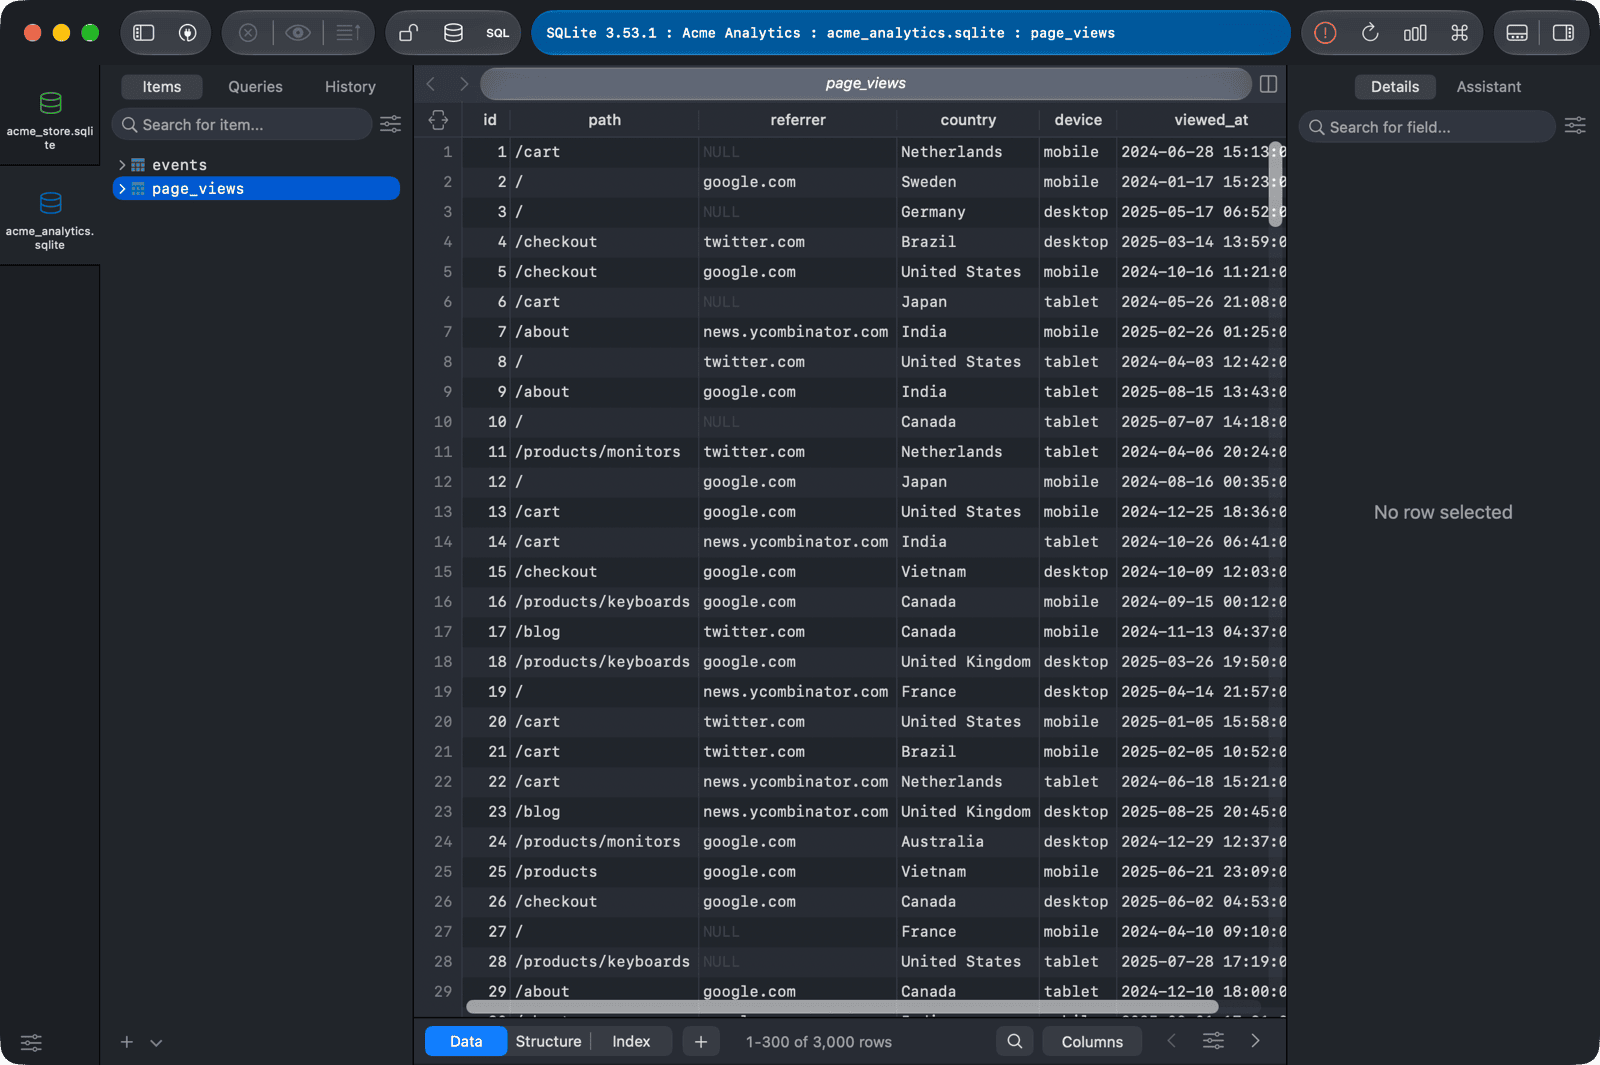1600x1065 pixels.
Task: Open the bar chart metrics icon
Action: click(1415, 33)
